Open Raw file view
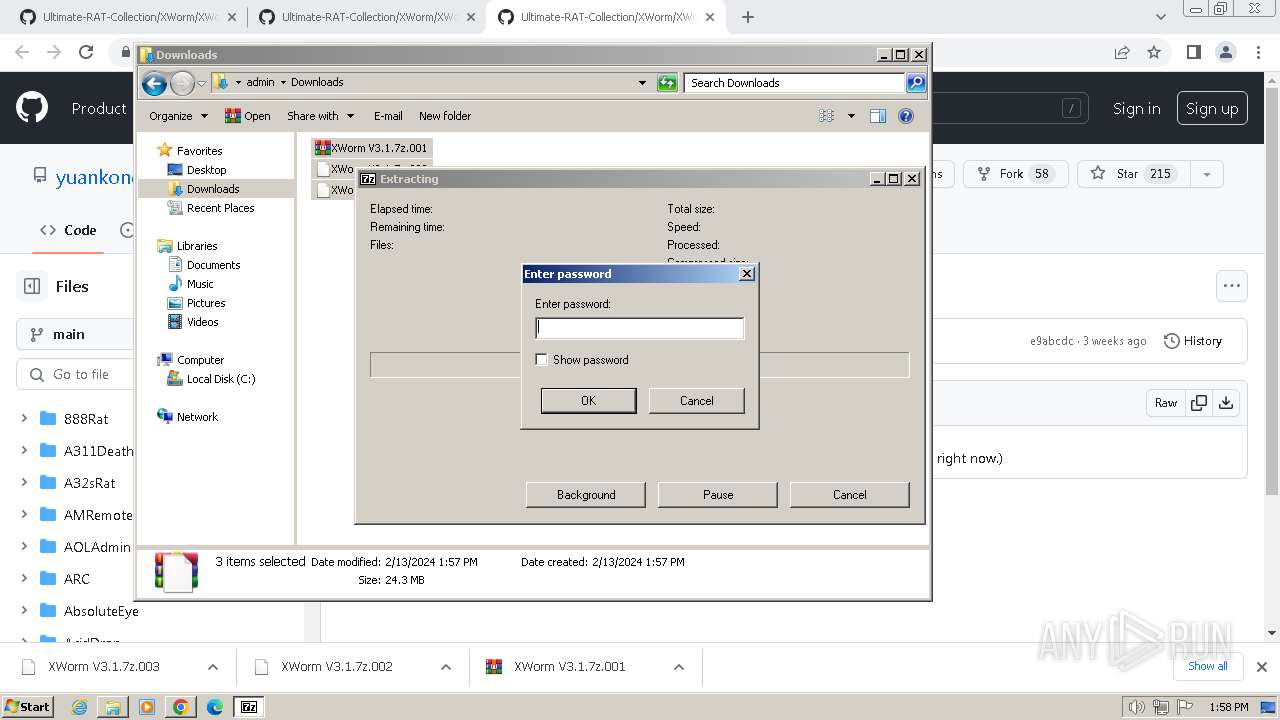Image resolution: width=1280 pixels, height=720 pixels. click(x=1166, y=403)
